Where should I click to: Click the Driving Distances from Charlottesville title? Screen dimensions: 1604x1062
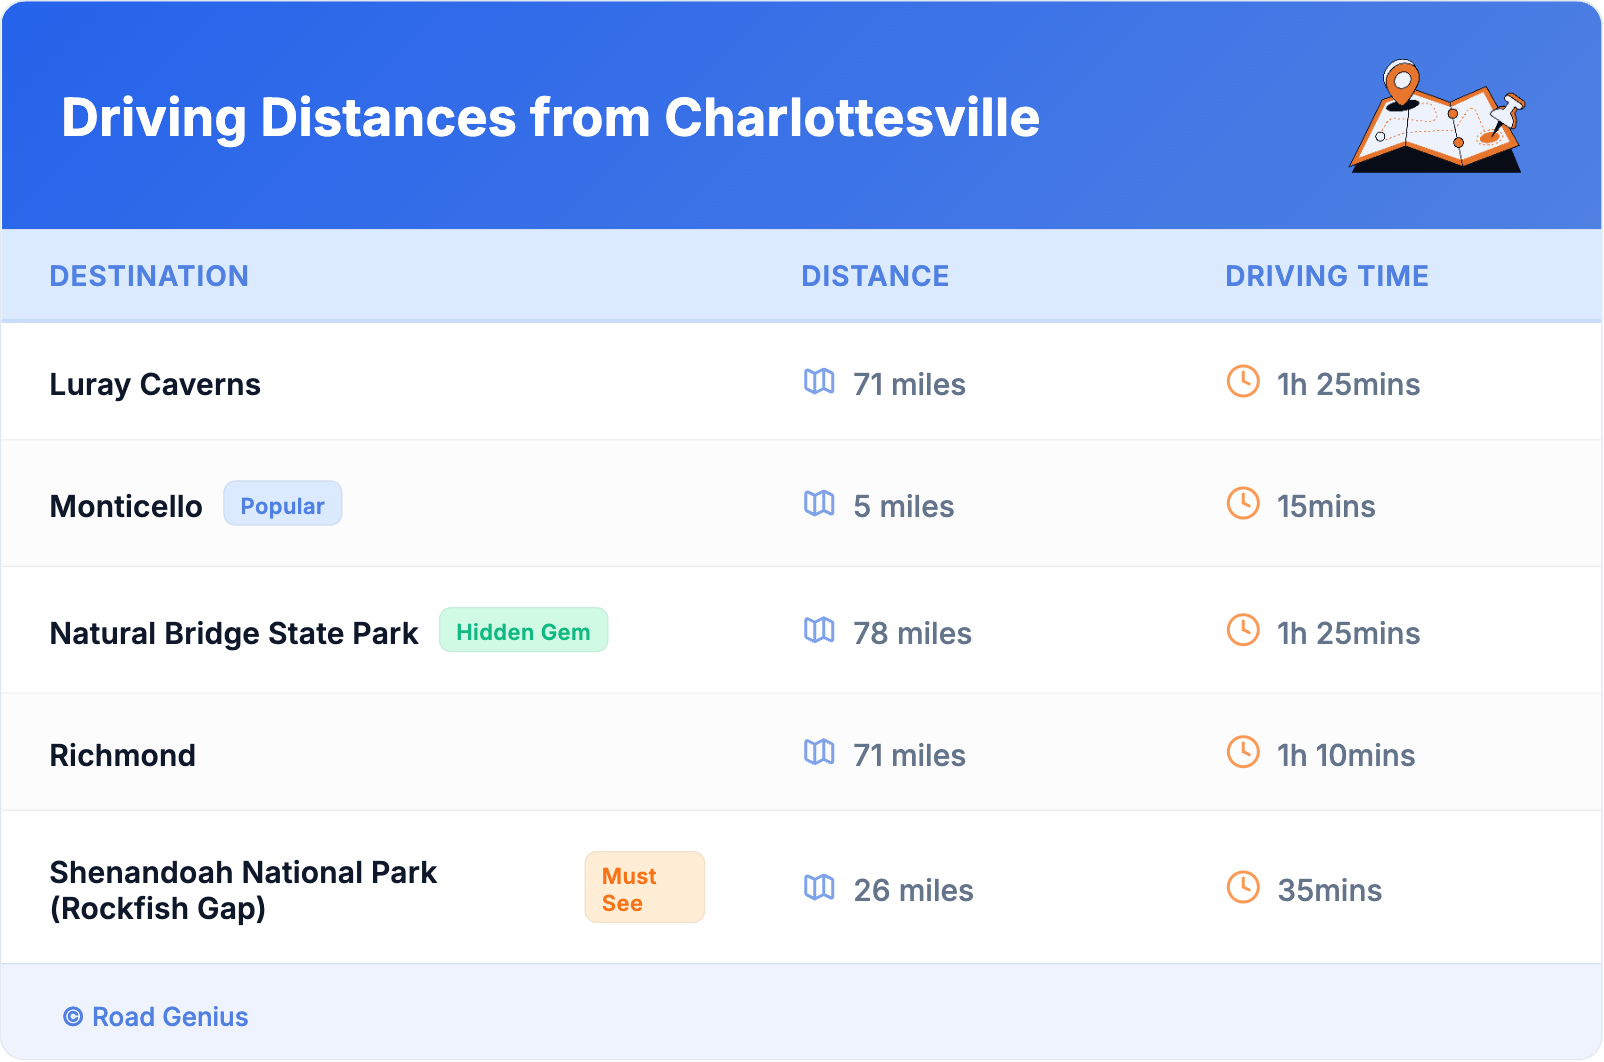550,118
